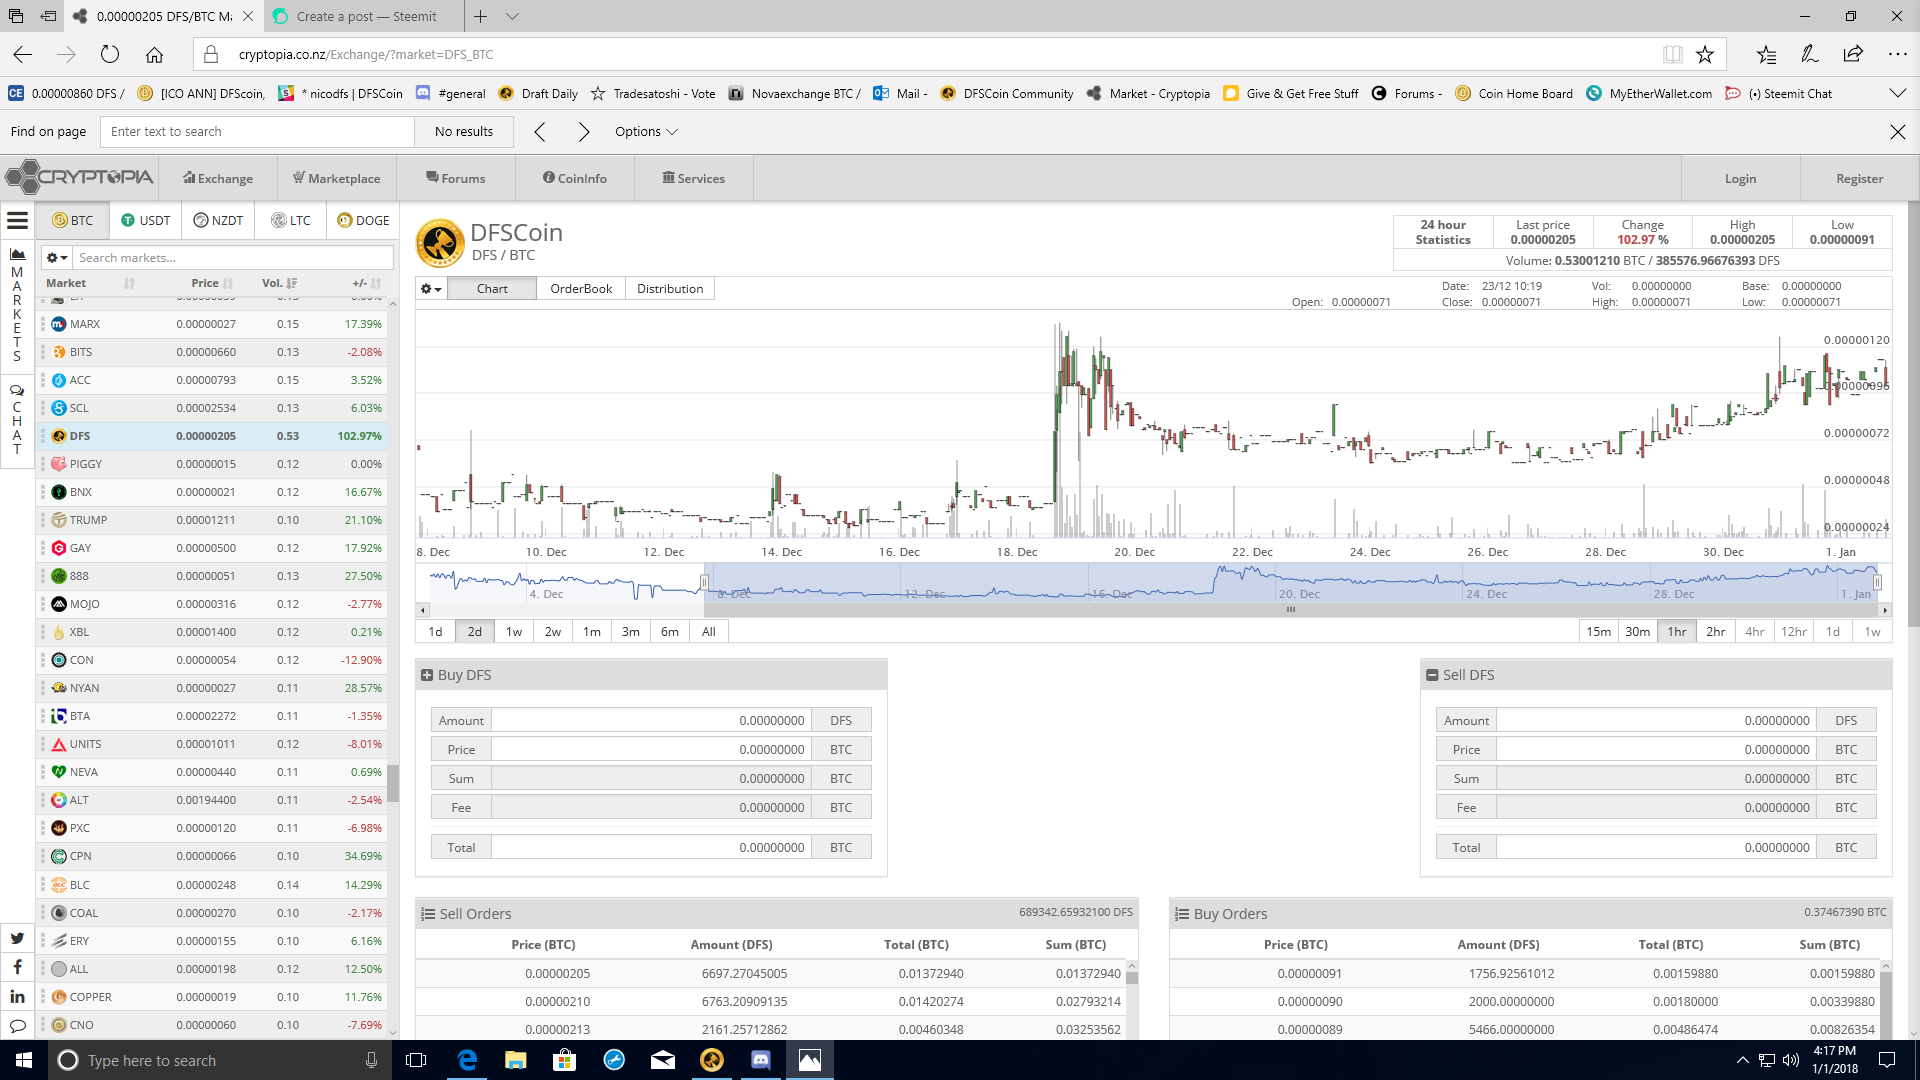
Task: Set chart range to 6m
Action: click(x=670, y=632)
